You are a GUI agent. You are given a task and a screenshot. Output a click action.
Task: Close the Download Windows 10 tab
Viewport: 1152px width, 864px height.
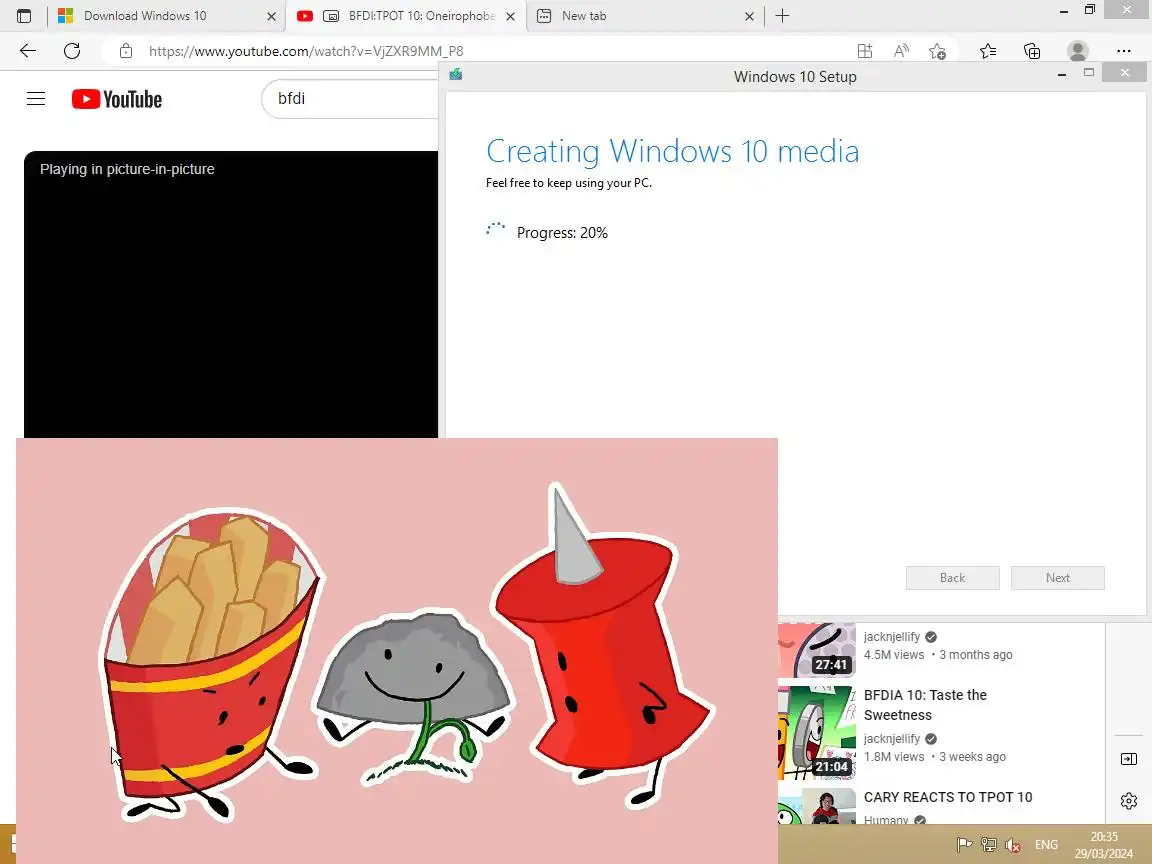[271, 16]
